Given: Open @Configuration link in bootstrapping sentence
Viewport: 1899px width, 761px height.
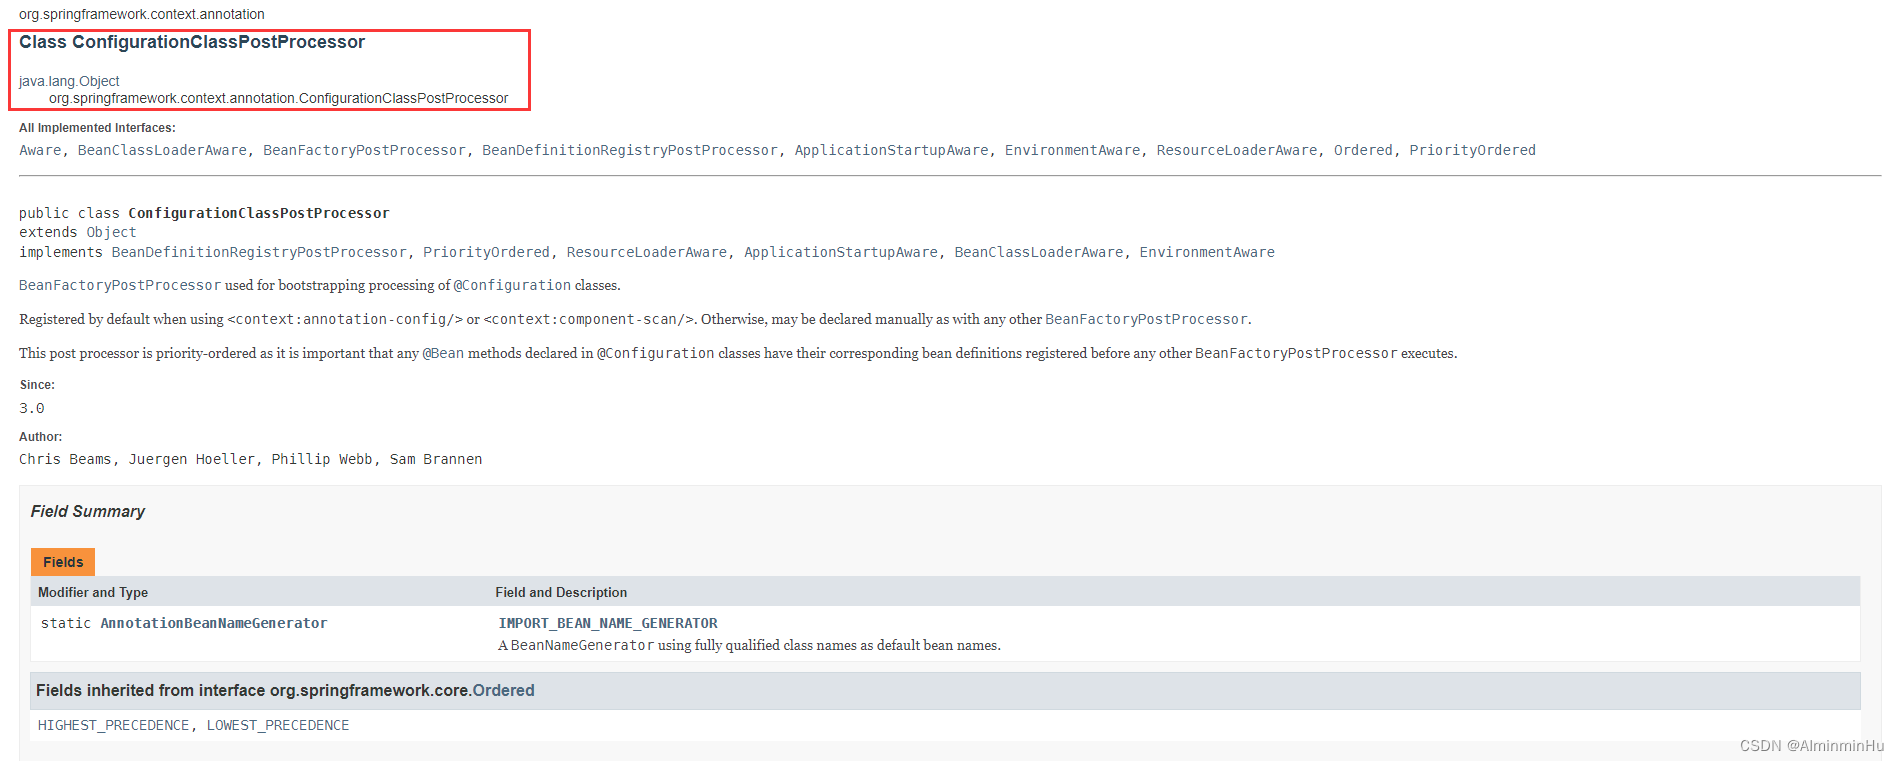Looking at the screenshot, I should point(512,285).
